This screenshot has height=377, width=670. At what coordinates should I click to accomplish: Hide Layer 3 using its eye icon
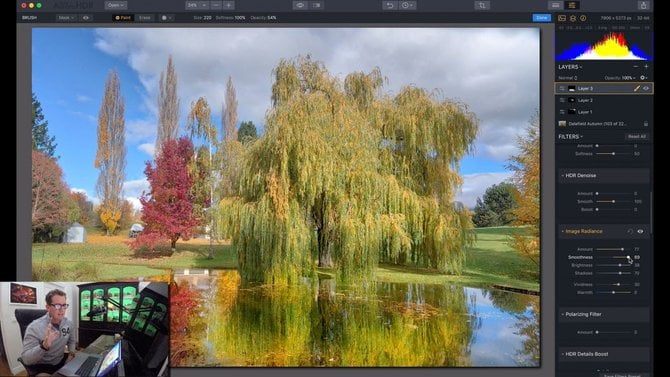pyautogui.click(x=646, y=88)
